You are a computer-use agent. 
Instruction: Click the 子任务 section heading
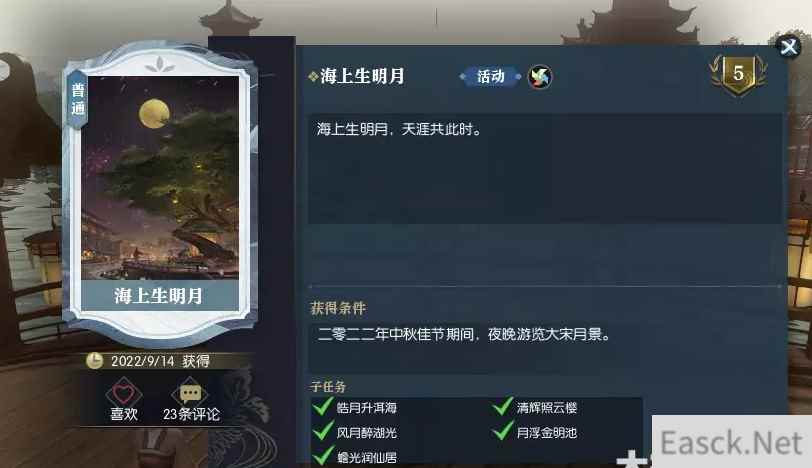[x=328, y=387]
